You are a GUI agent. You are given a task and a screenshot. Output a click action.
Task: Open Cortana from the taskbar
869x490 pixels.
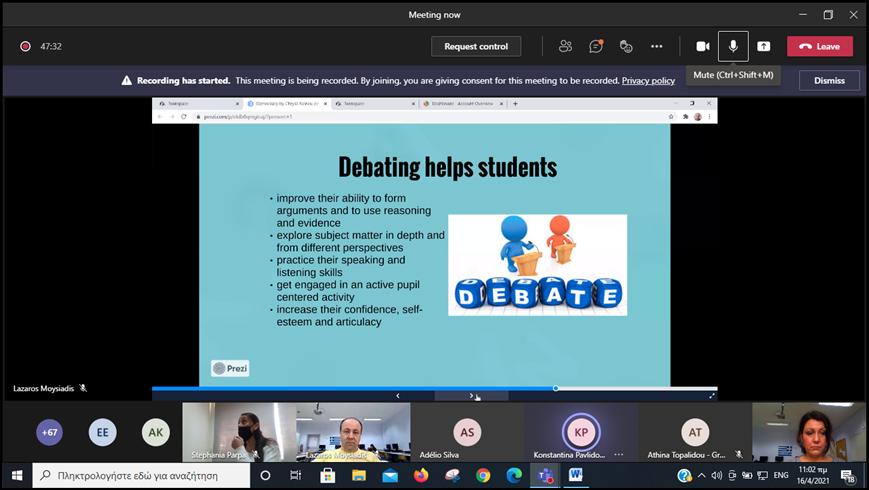click(x=265, y=476)
